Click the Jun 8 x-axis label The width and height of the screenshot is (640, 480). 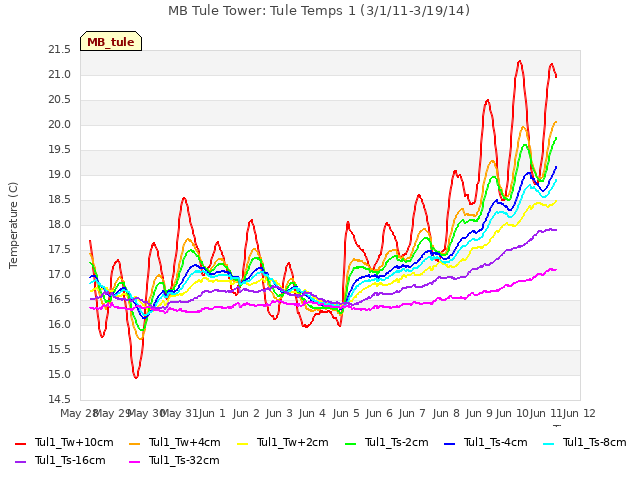(x=446, y=413)
